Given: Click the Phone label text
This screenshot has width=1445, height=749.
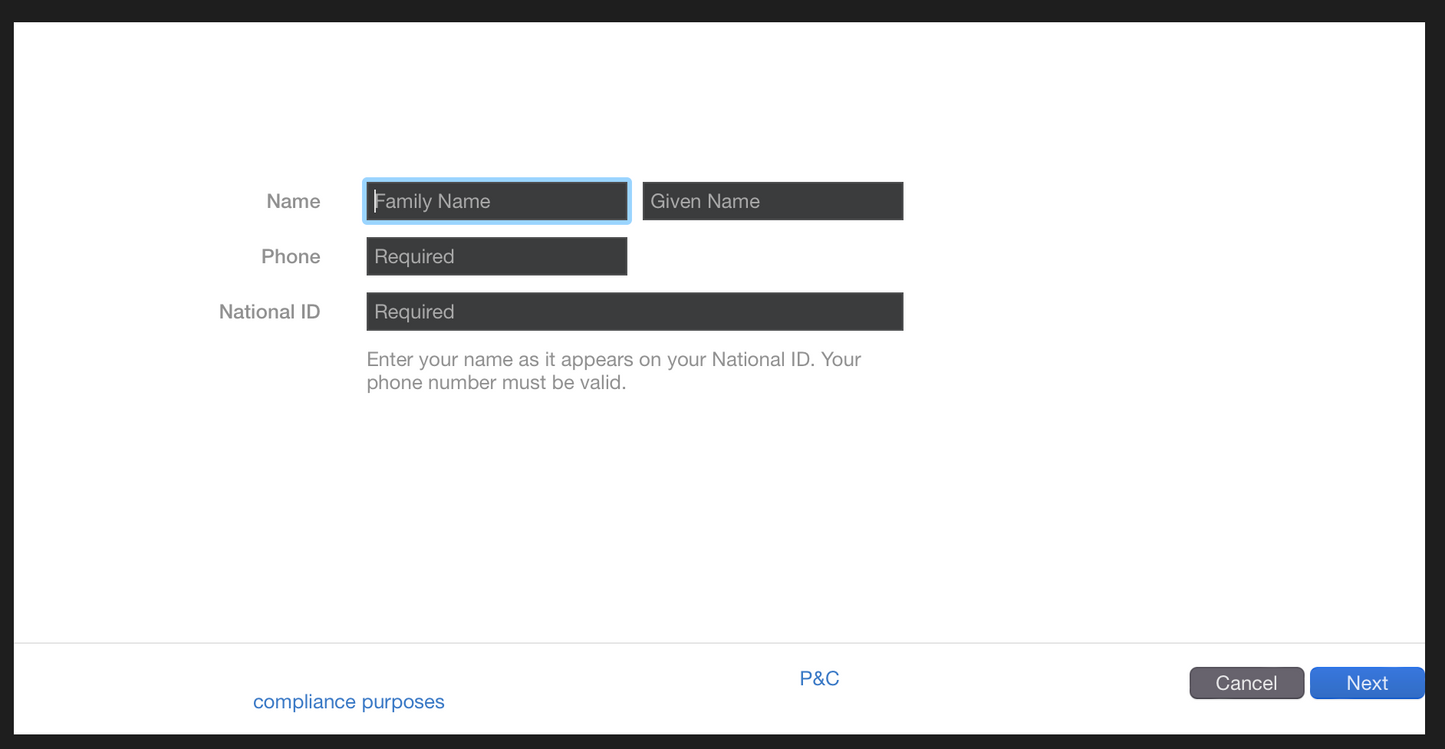Looking at the screenshot, I should click(291, 256).
